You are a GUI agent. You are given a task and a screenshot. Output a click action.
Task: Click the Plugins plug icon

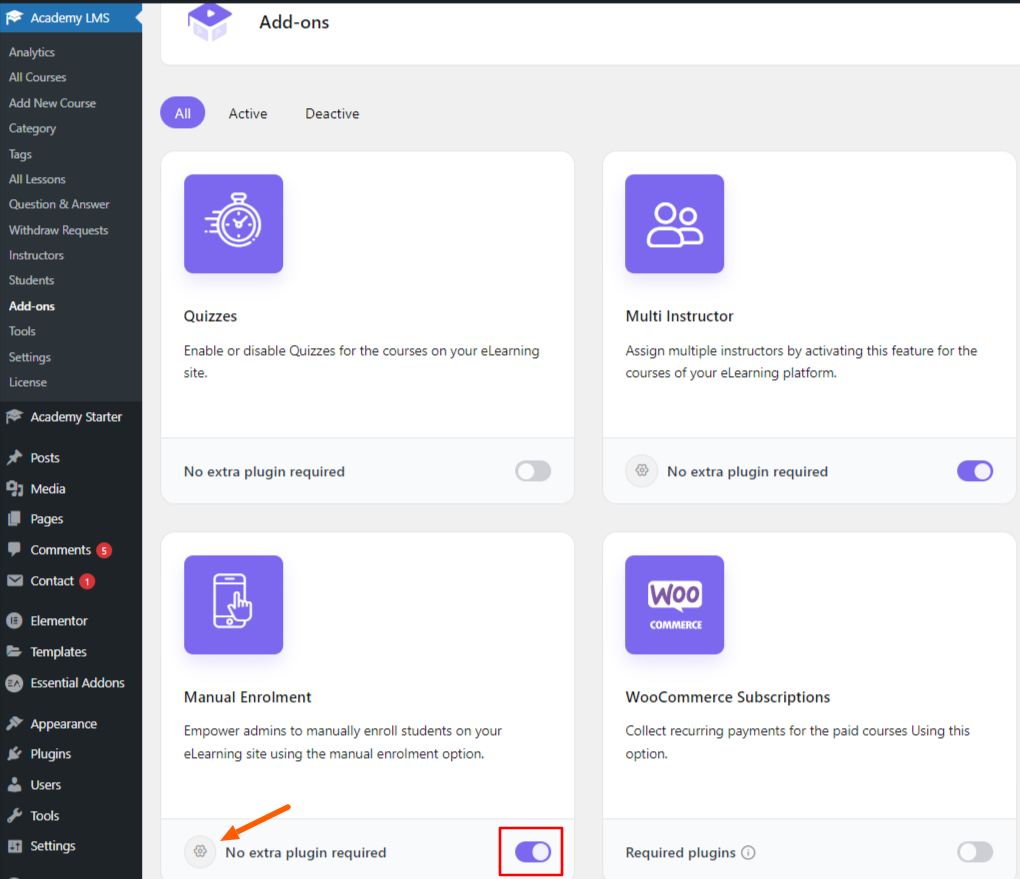14,753
